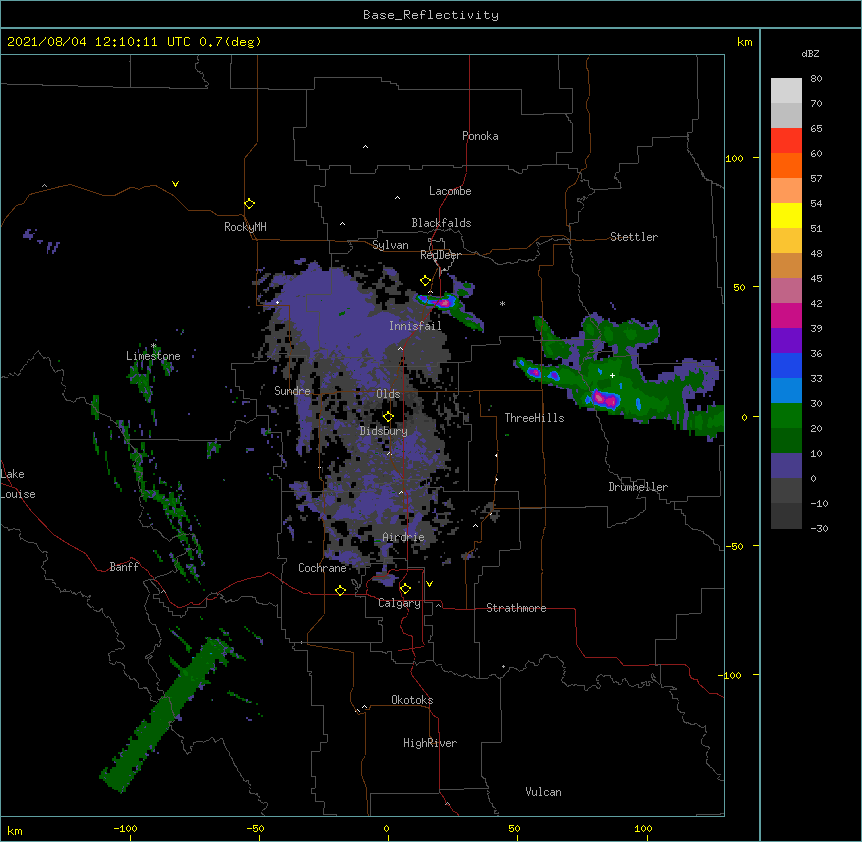Click the 65 value in the dBZ legend
The image size is (862, 842).
pyautogui.click(x=816, y=129)
